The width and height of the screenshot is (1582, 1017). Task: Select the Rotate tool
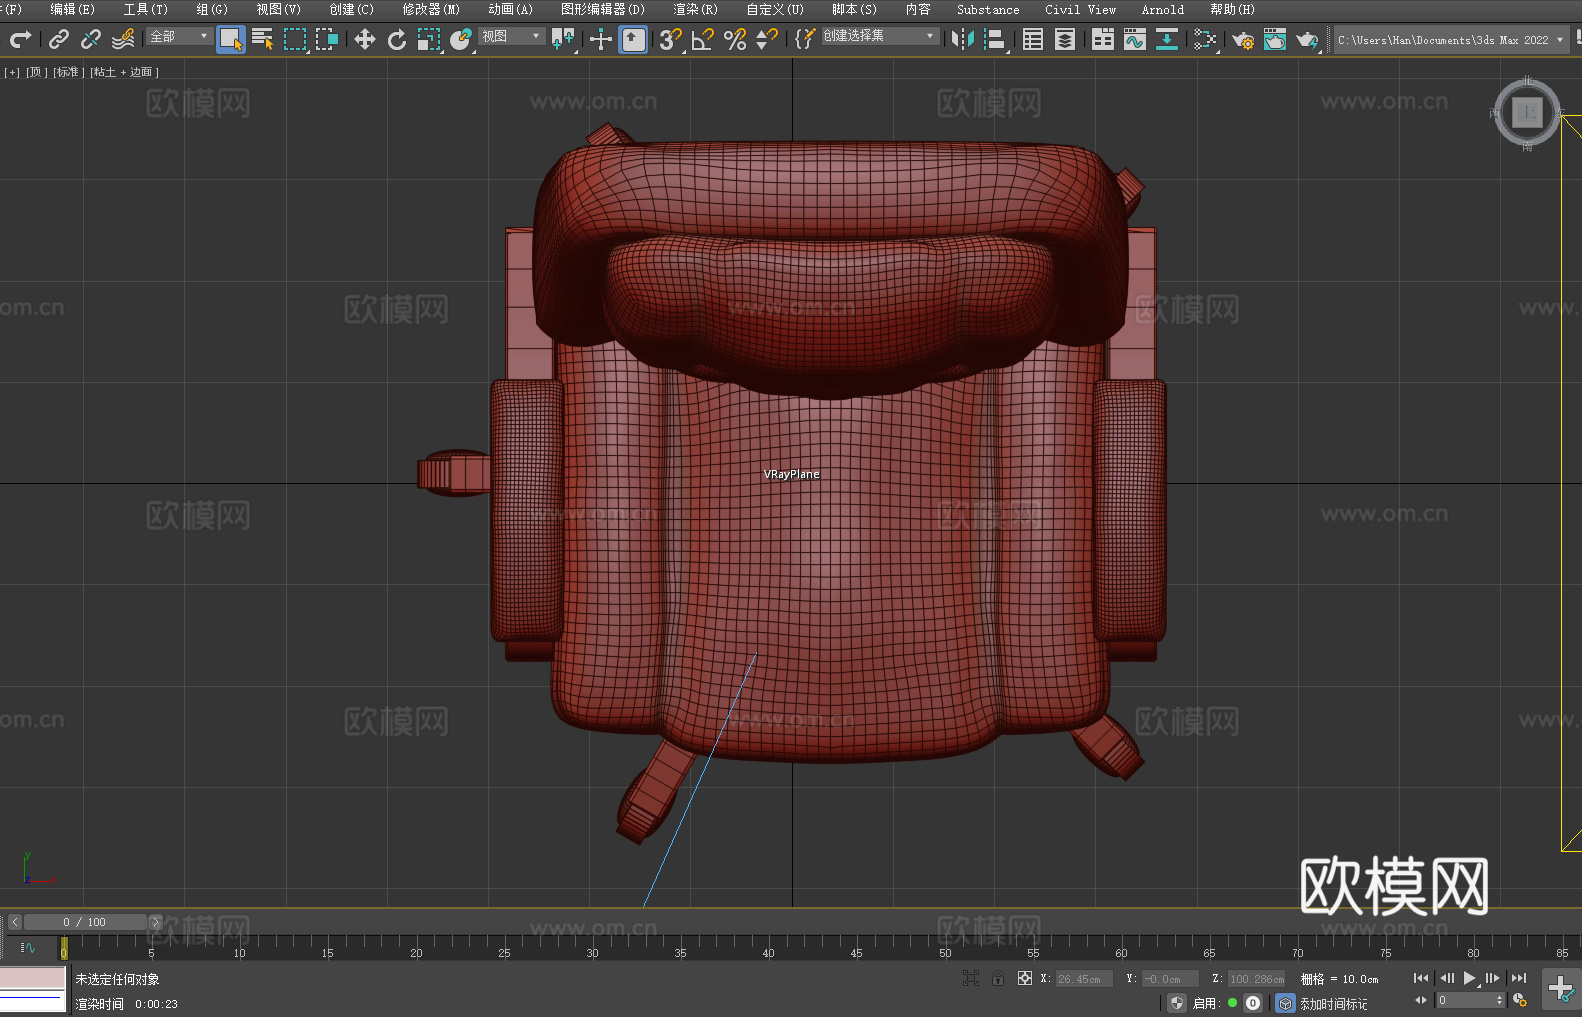(x=397, y=39)
